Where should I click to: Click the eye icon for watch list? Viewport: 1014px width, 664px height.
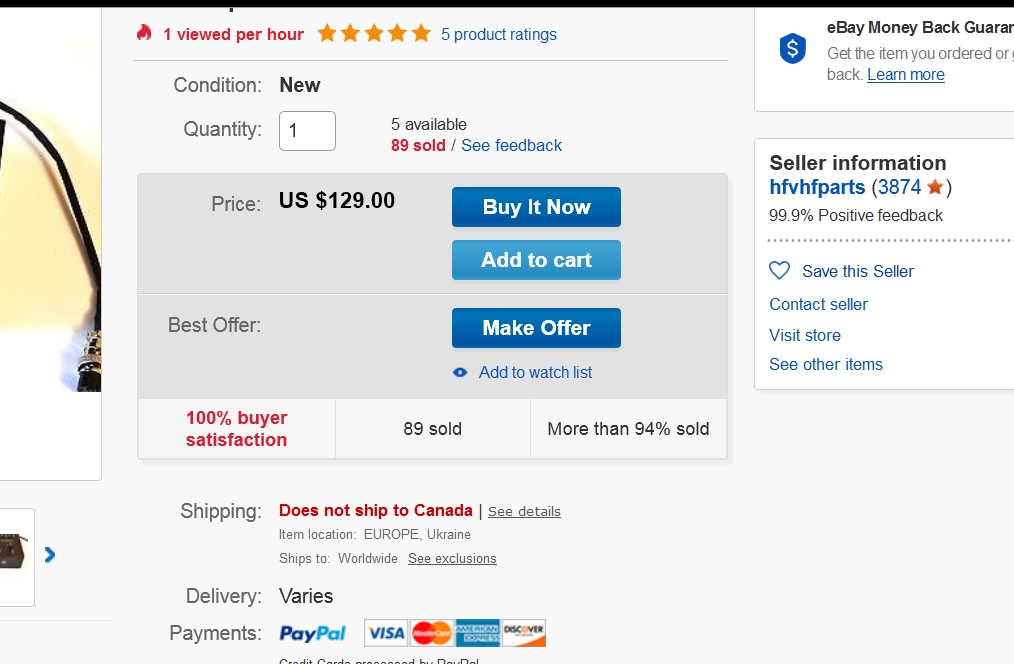(460, 372)
